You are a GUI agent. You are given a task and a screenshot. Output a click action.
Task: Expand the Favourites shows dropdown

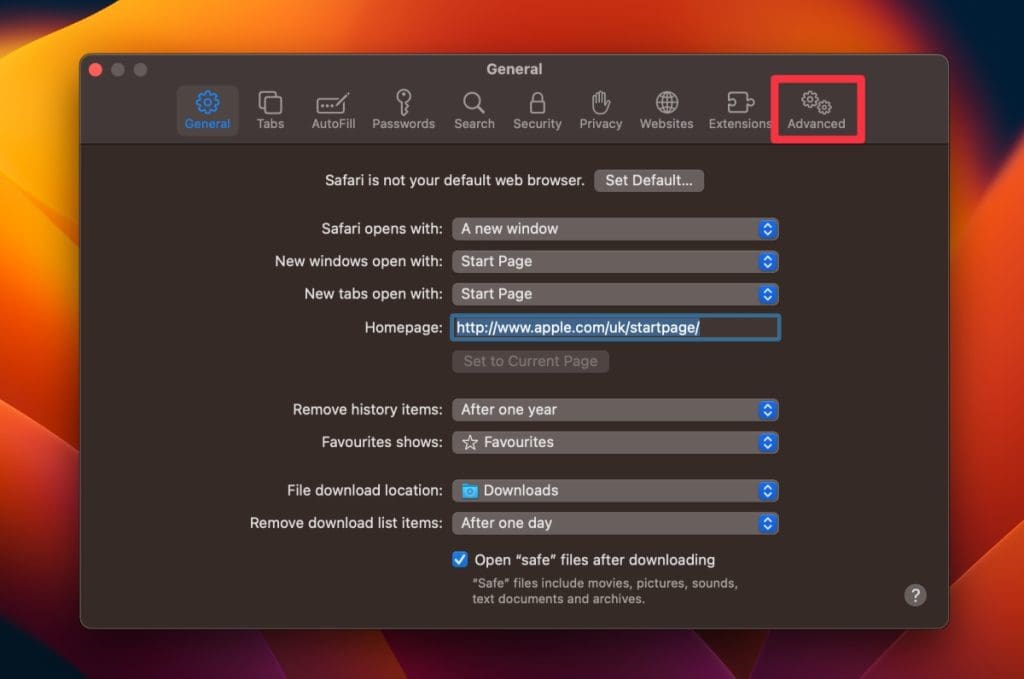click(x=615, y=442)
